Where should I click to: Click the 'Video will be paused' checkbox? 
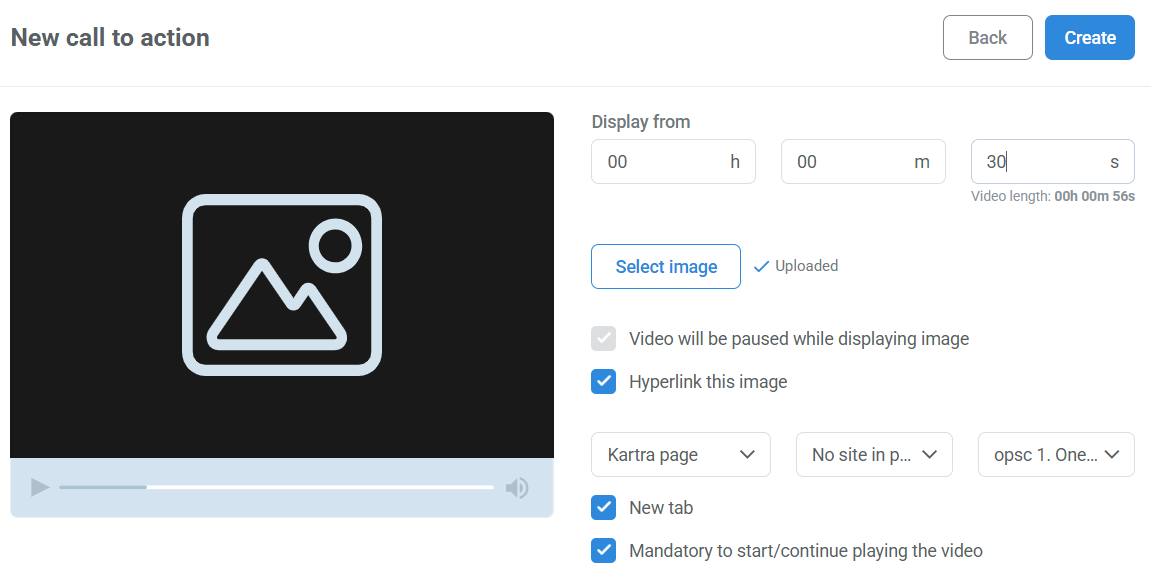coord(603,338)
